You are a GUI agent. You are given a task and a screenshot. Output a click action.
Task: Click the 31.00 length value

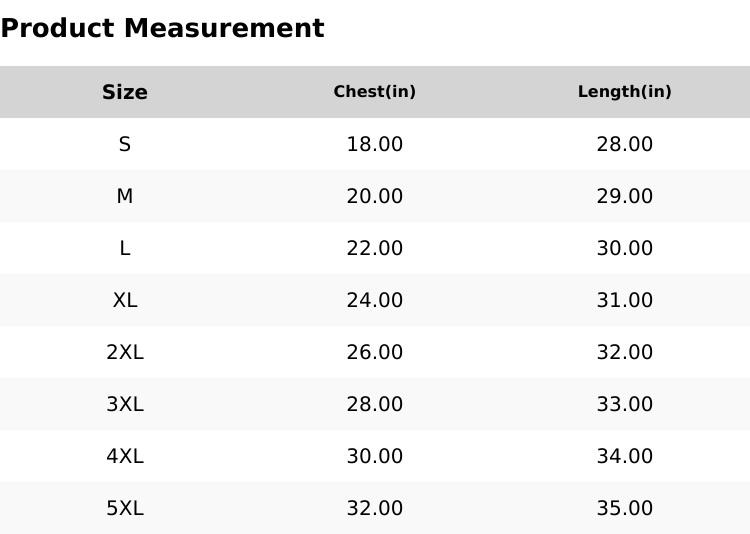pos(625,300)
